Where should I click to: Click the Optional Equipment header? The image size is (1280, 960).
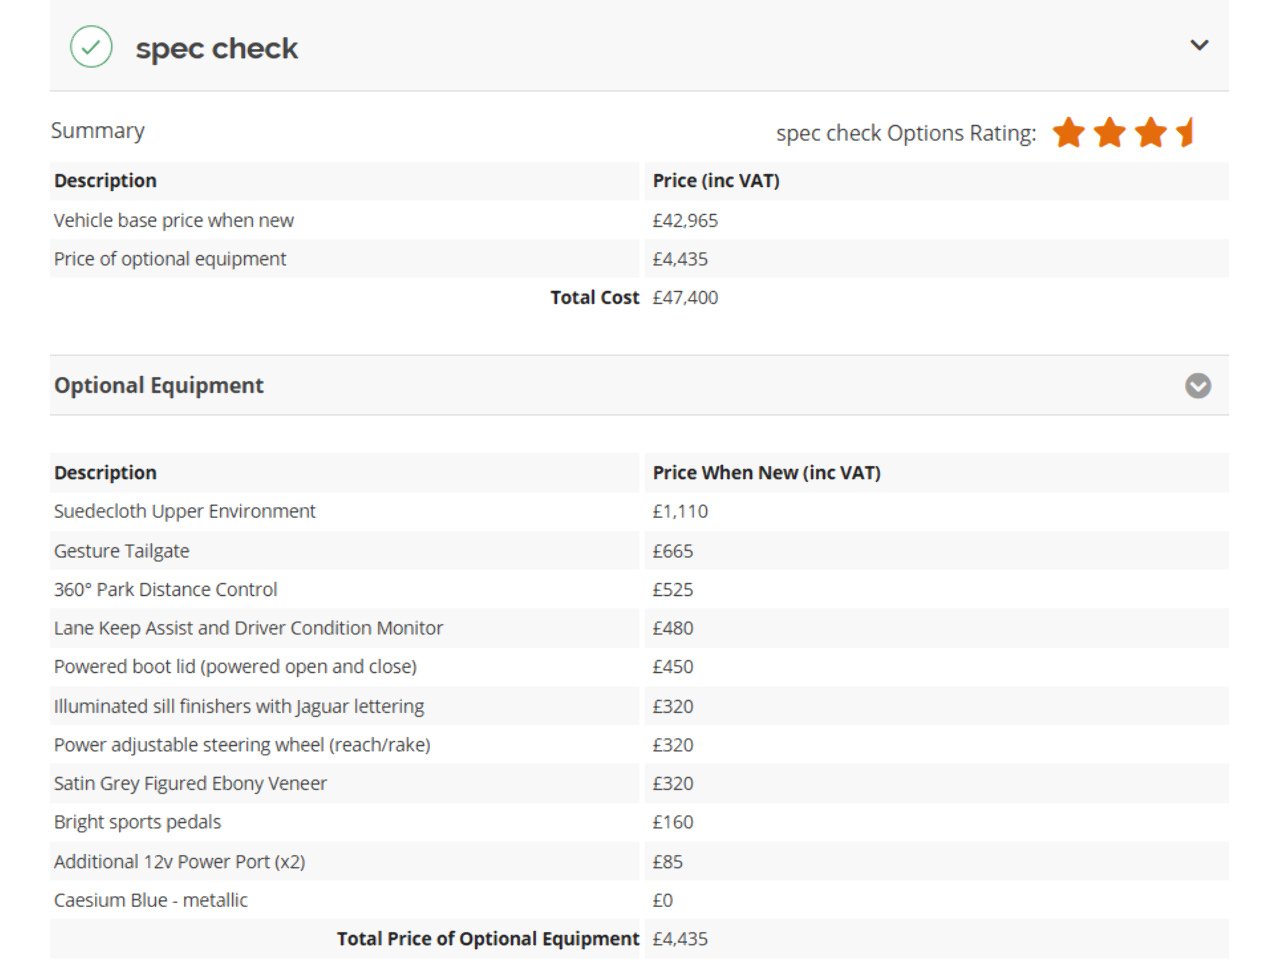click(159, 386)
